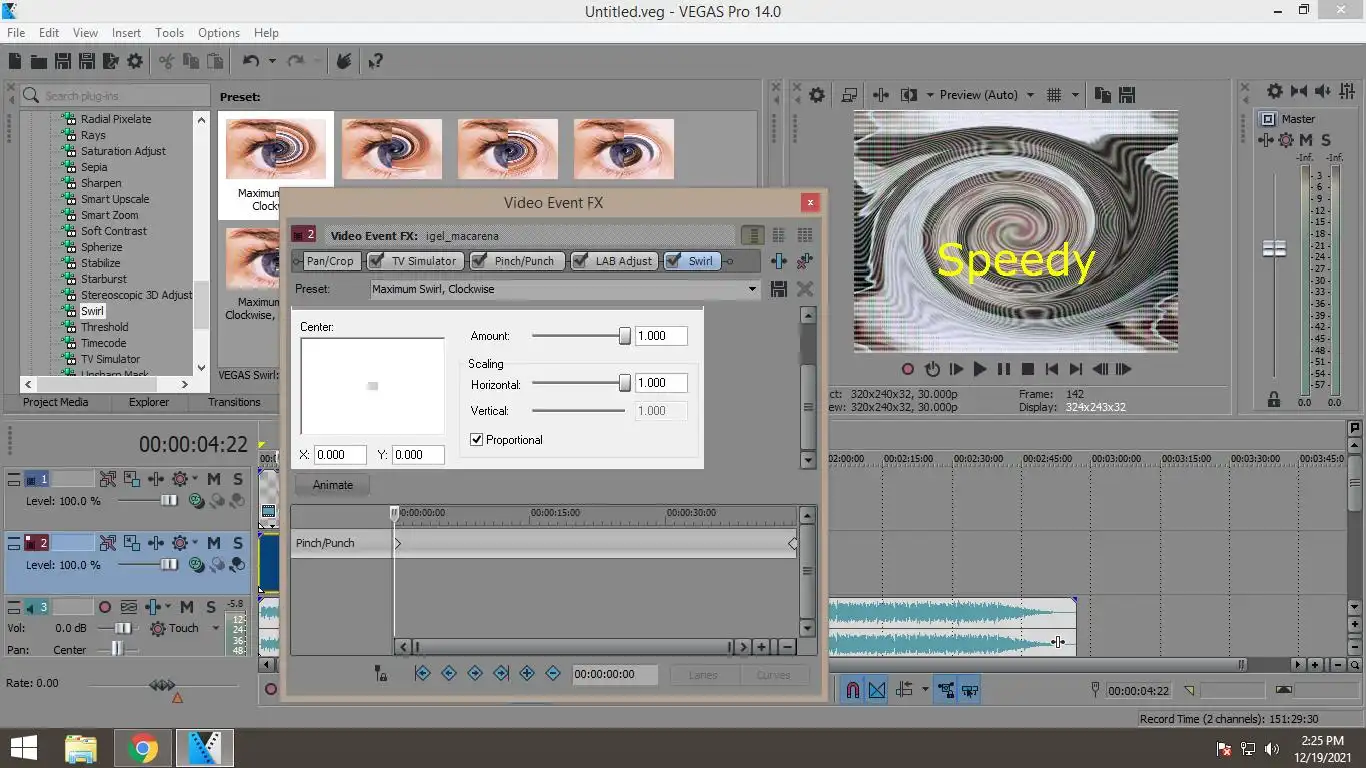Open video preview properties gear icon
This screenshot has height=768, width=1366.
coord(817,95)
